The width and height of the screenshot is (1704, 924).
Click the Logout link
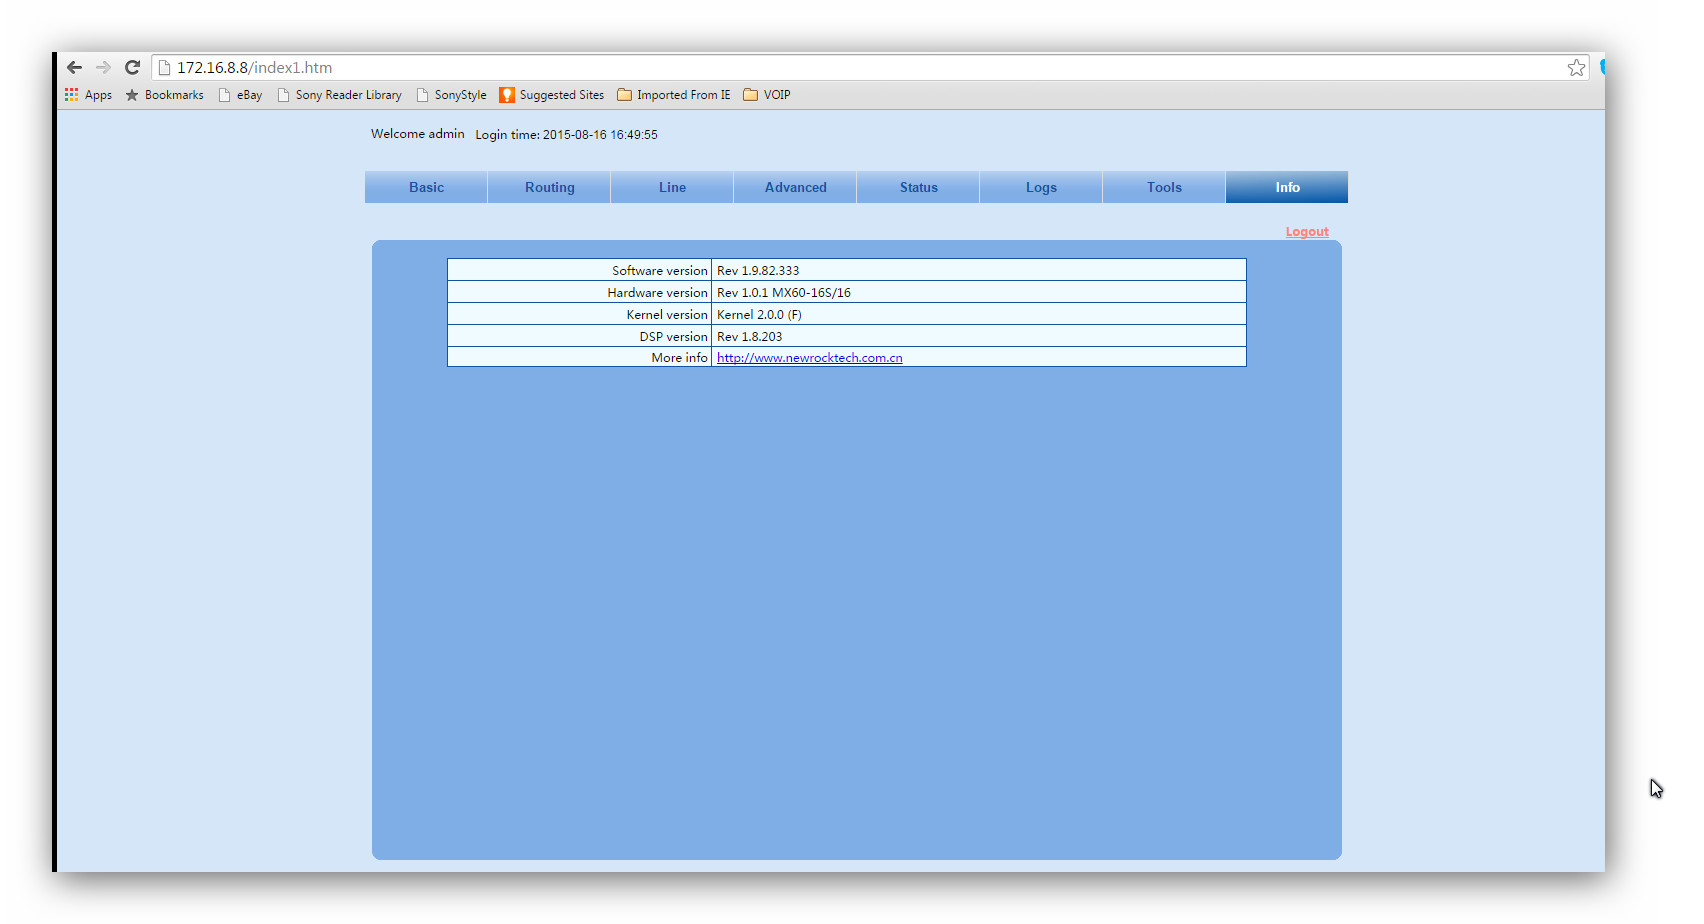click(x=1306, y=232)
